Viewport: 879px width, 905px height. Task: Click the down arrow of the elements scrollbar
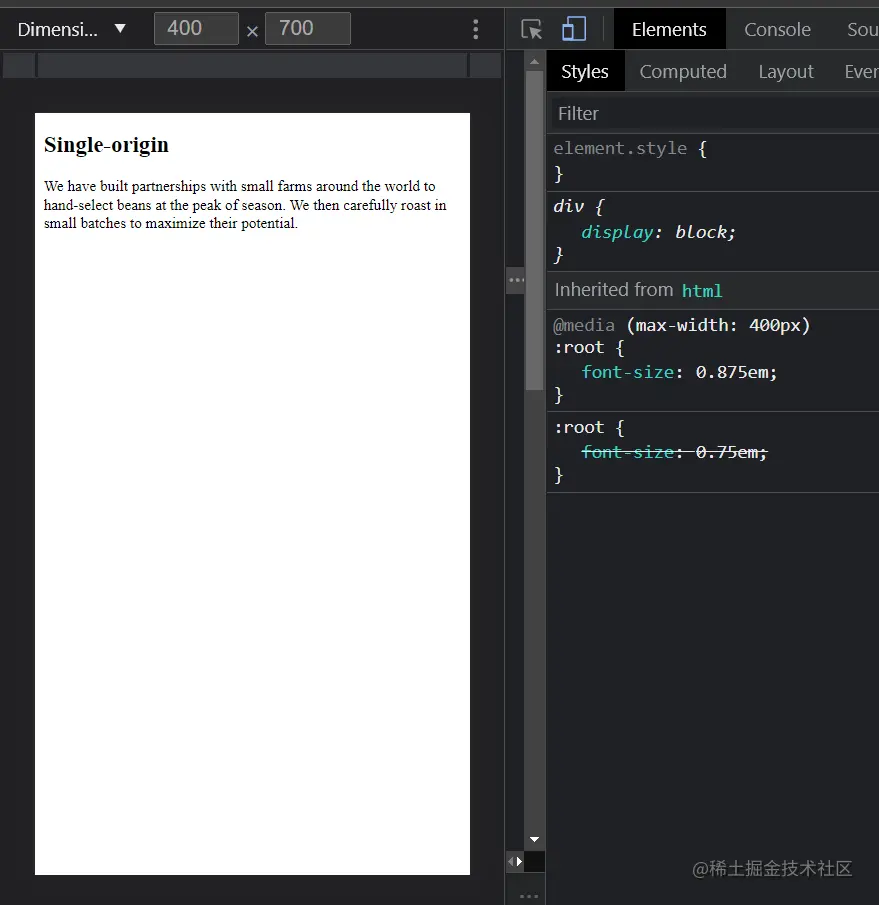click(534, 839)
